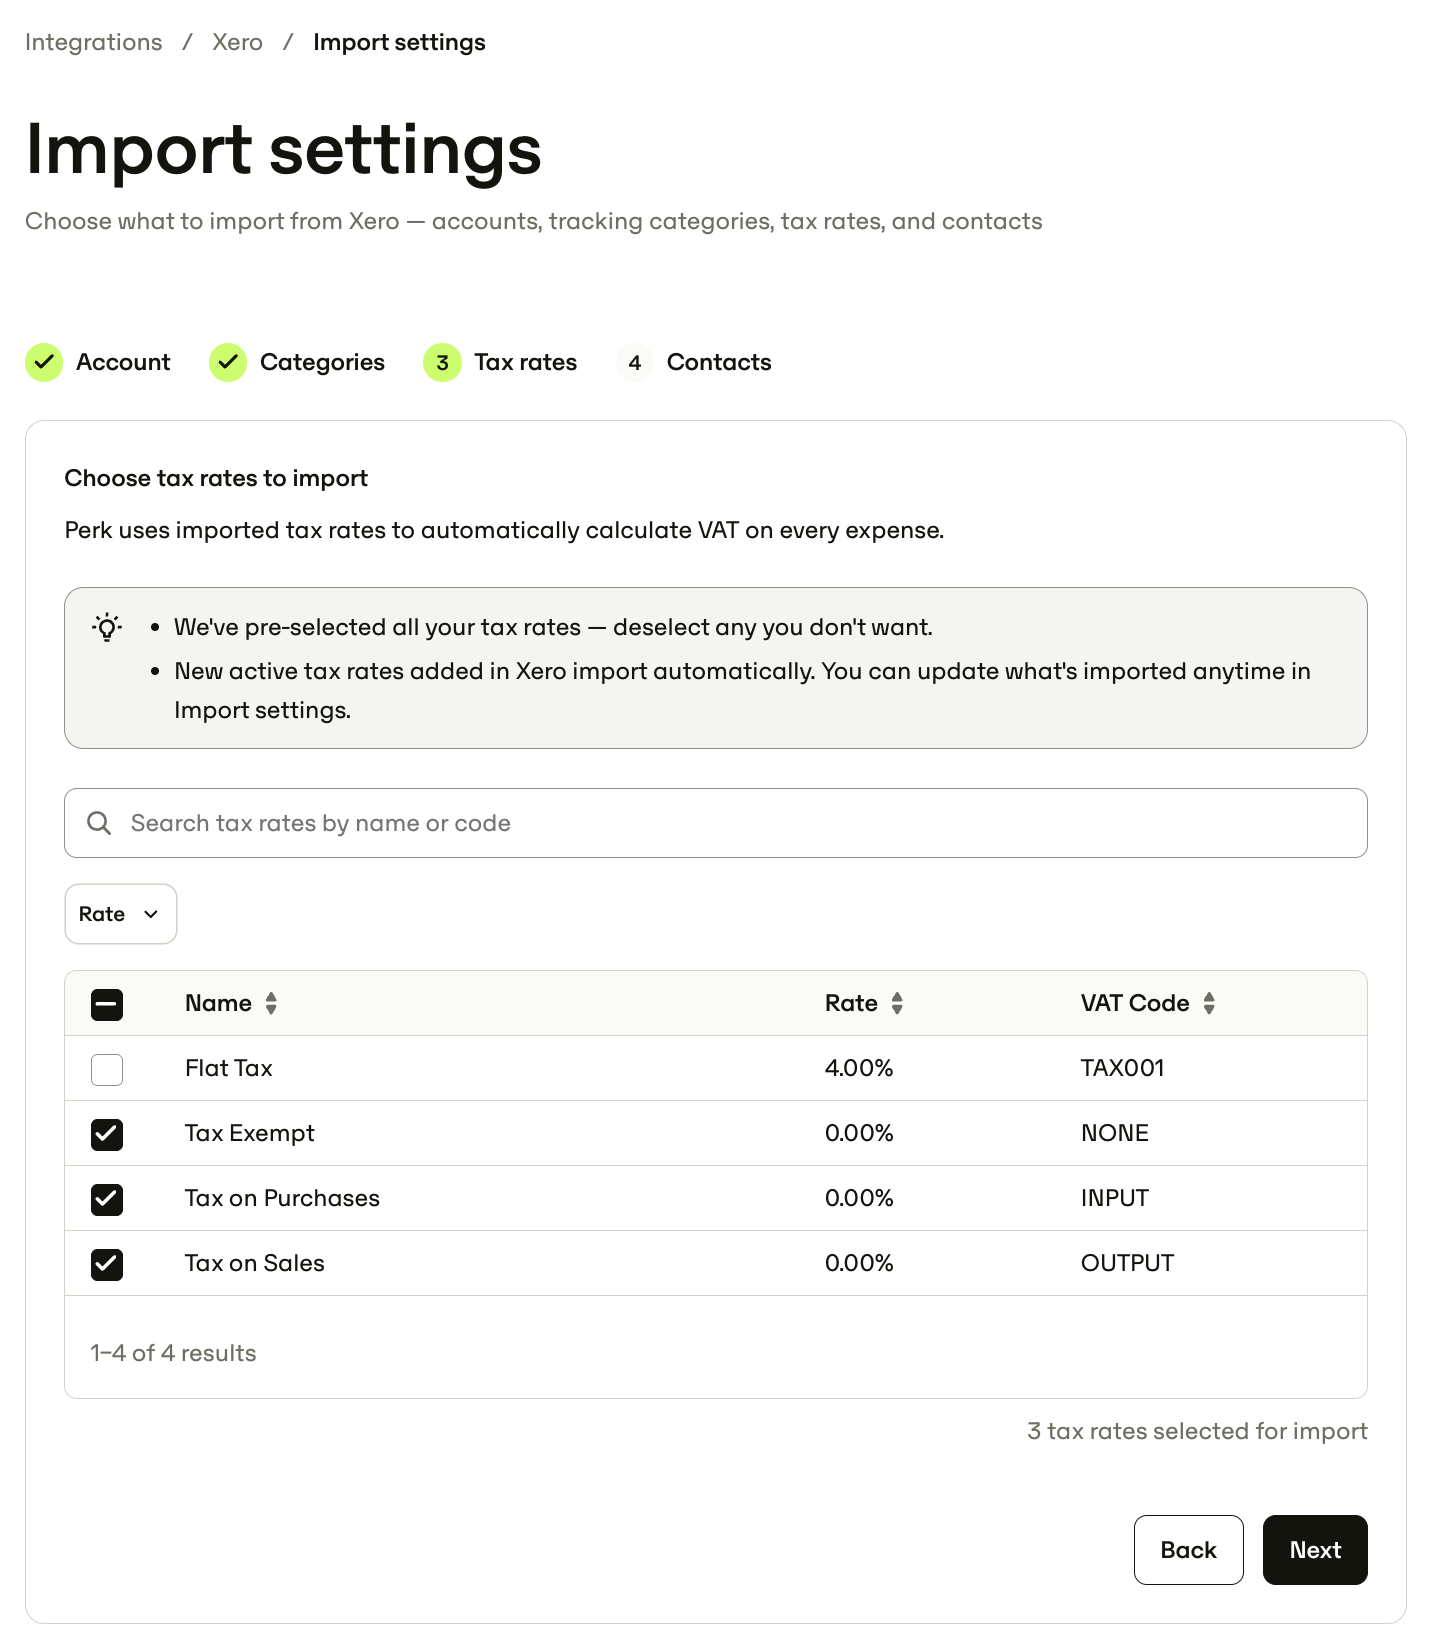1430x1644 pixels.
Task: Check the Flat Tax checkbox
Action: (107, 1069)
